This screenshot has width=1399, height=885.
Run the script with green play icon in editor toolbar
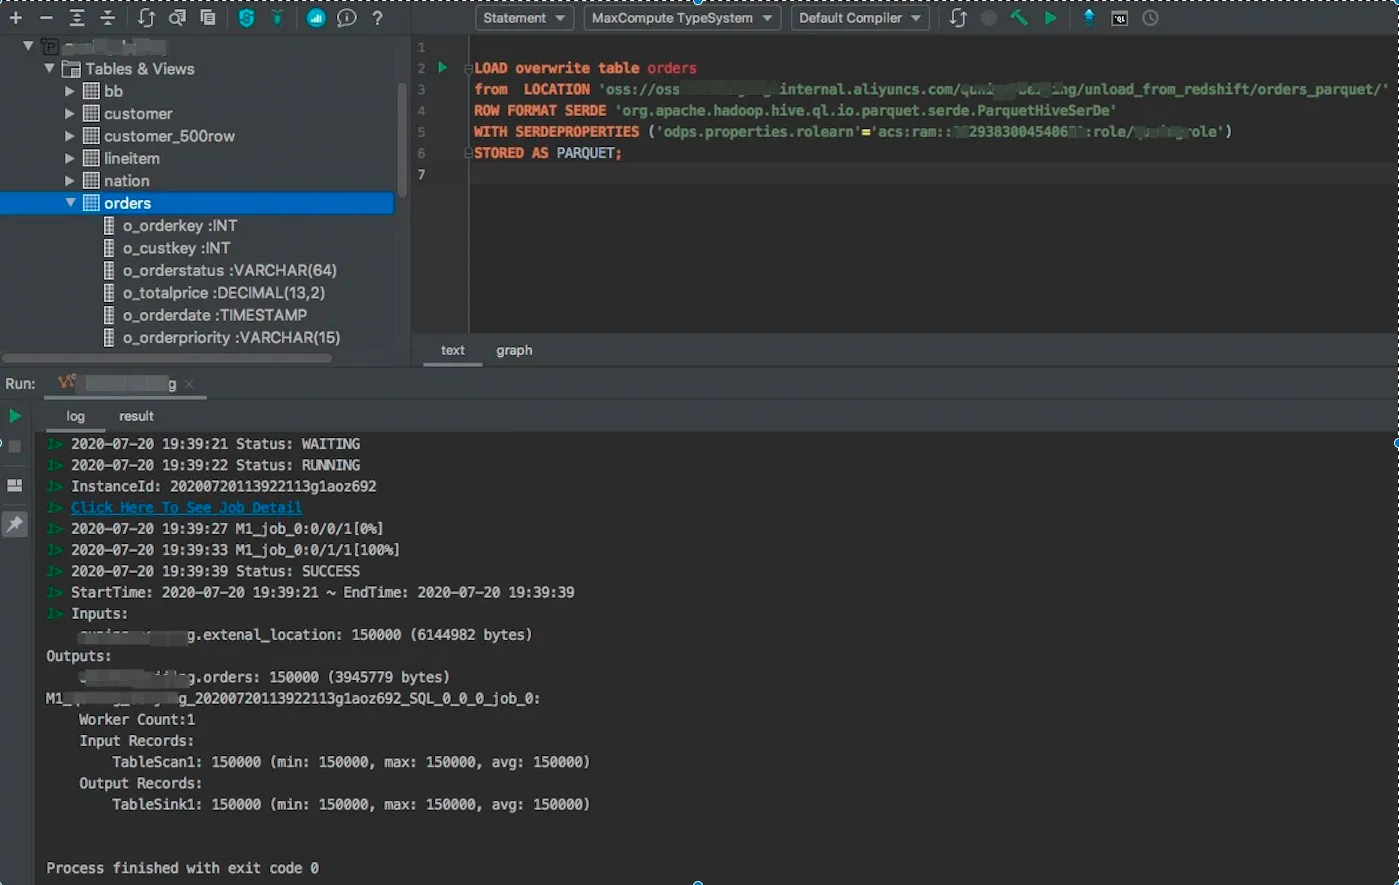(1050, 18)
